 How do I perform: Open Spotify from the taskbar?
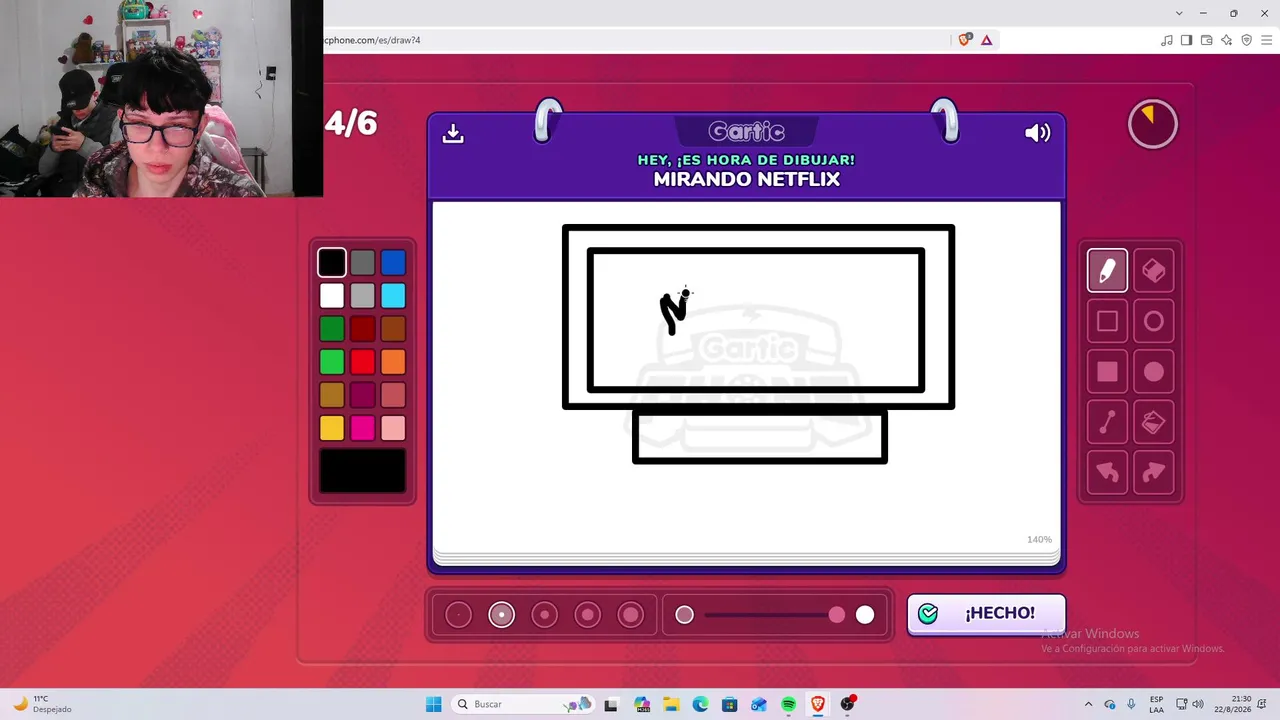click(788, 704)
